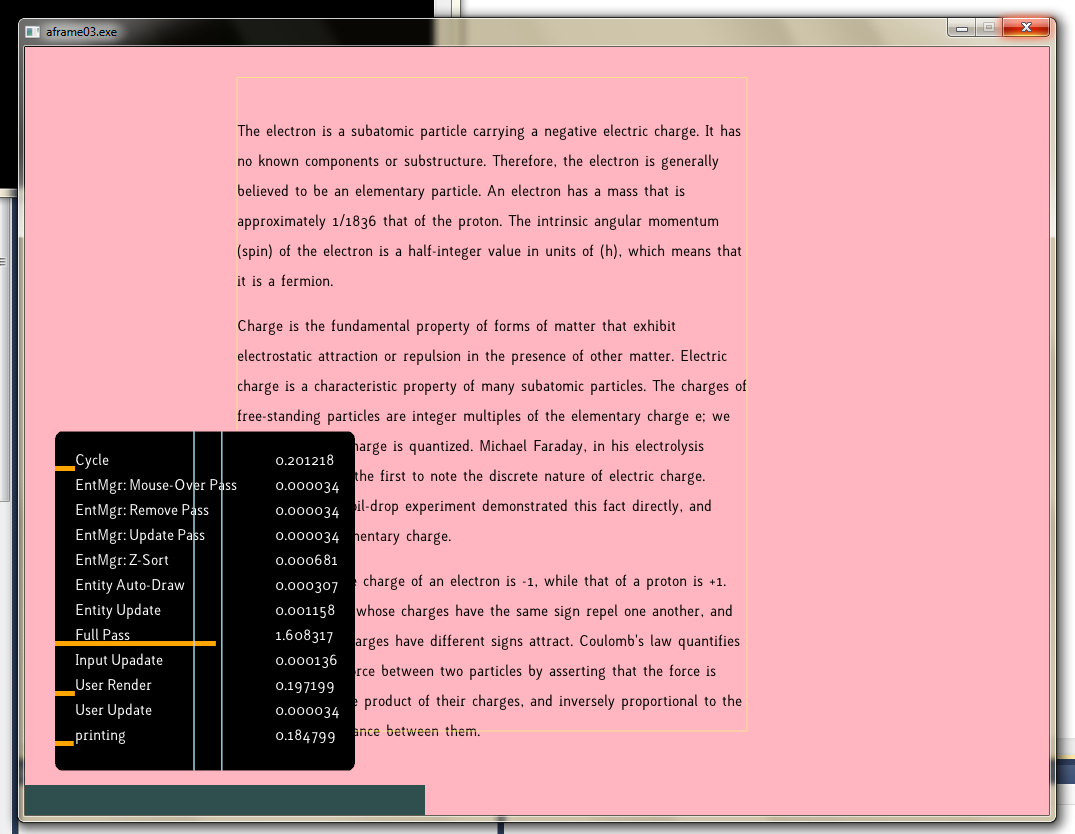
Task: Click the EntMgr: Mouse-Over Pass entry
Action: (155, 485)
